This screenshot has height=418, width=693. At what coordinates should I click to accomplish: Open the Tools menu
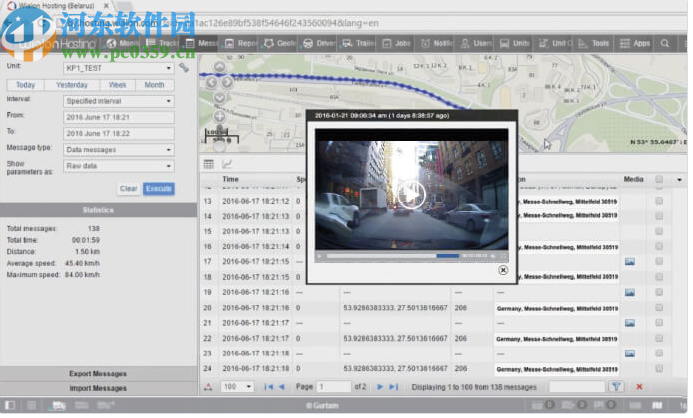594,44
